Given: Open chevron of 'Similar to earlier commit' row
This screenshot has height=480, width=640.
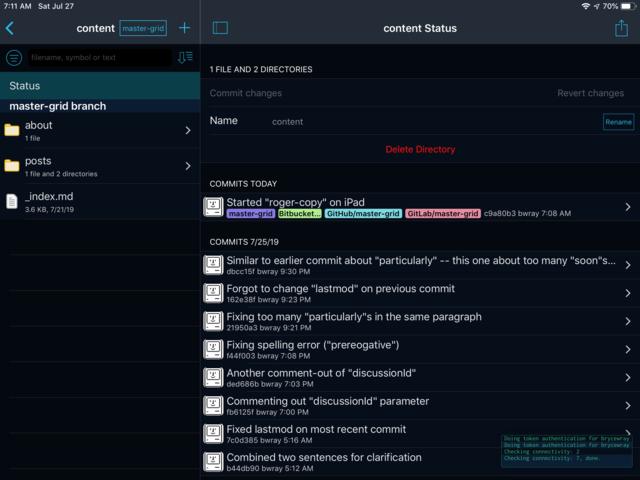Looking at the screenshot, I should click(x=628, y=265).
